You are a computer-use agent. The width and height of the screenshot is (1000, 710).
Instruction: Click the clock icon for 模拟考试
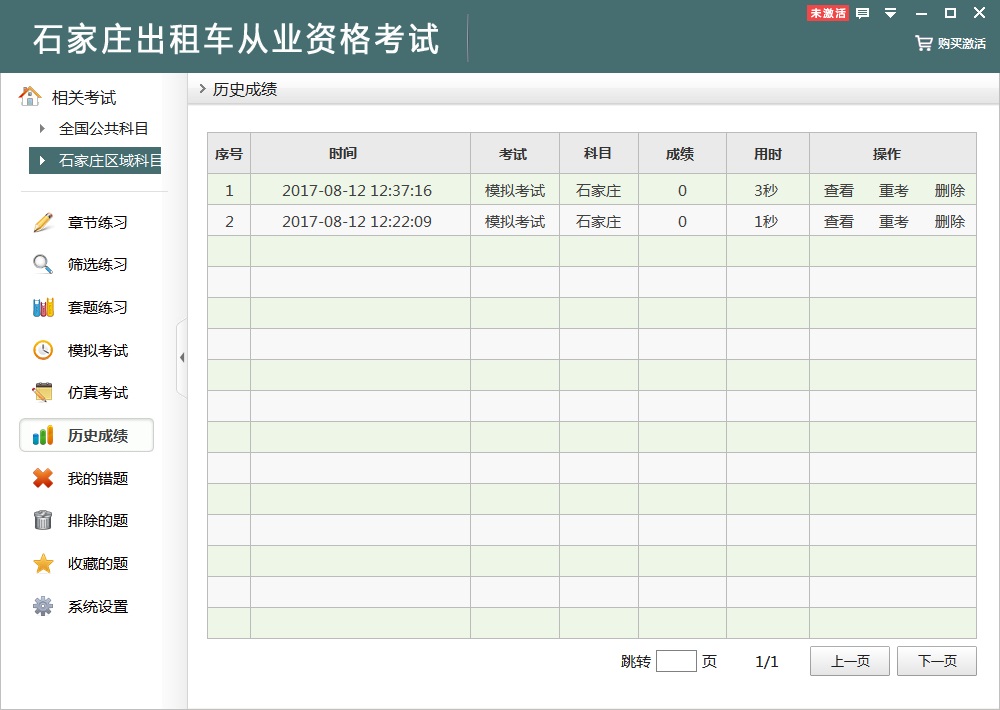tap(43, 350)
